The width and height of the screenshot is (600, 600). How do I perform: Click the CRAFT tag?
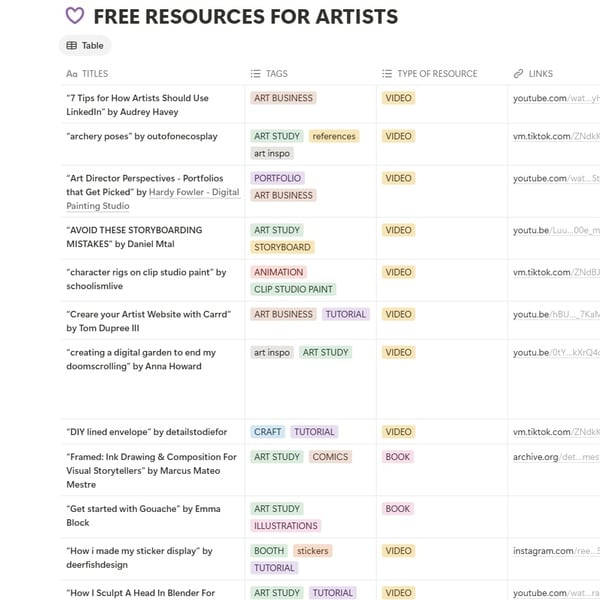267,432
